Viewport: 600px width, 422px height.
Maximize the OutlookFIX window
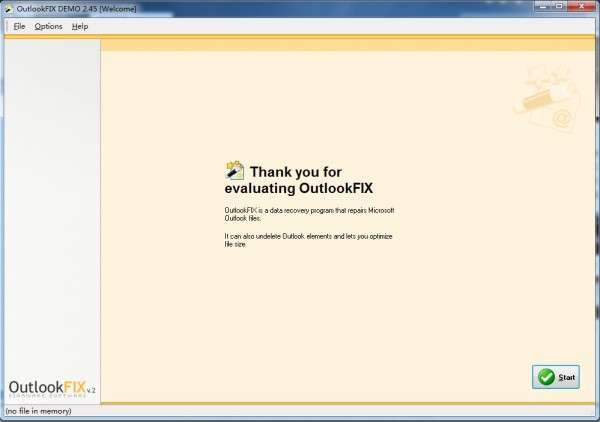(559, 6)
